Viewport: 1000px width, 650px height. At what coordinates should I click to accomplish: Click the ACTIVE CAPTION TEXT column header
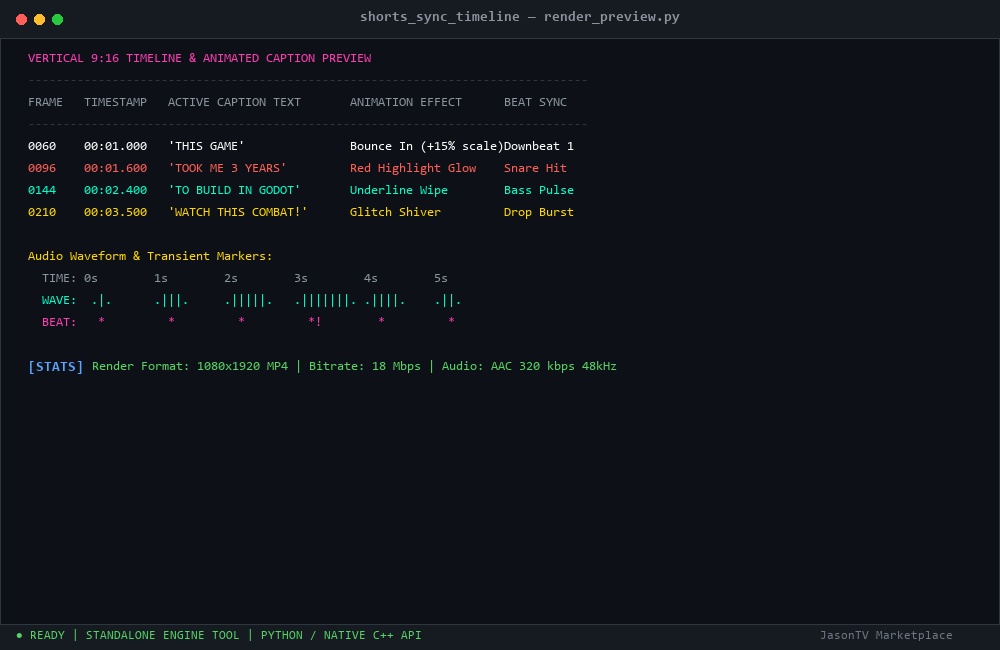click(234, 102)
